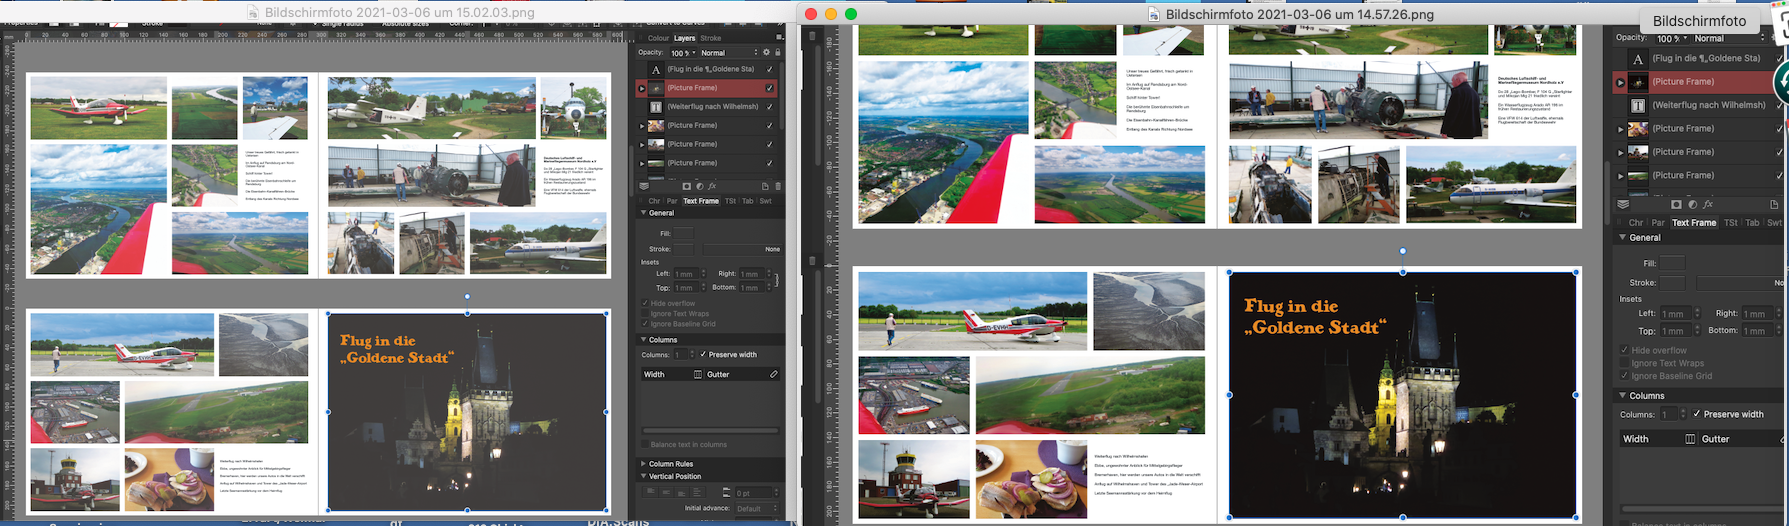
Task: Select justify vertical alignment icon in left window
Action: click(x=697, y=492)
